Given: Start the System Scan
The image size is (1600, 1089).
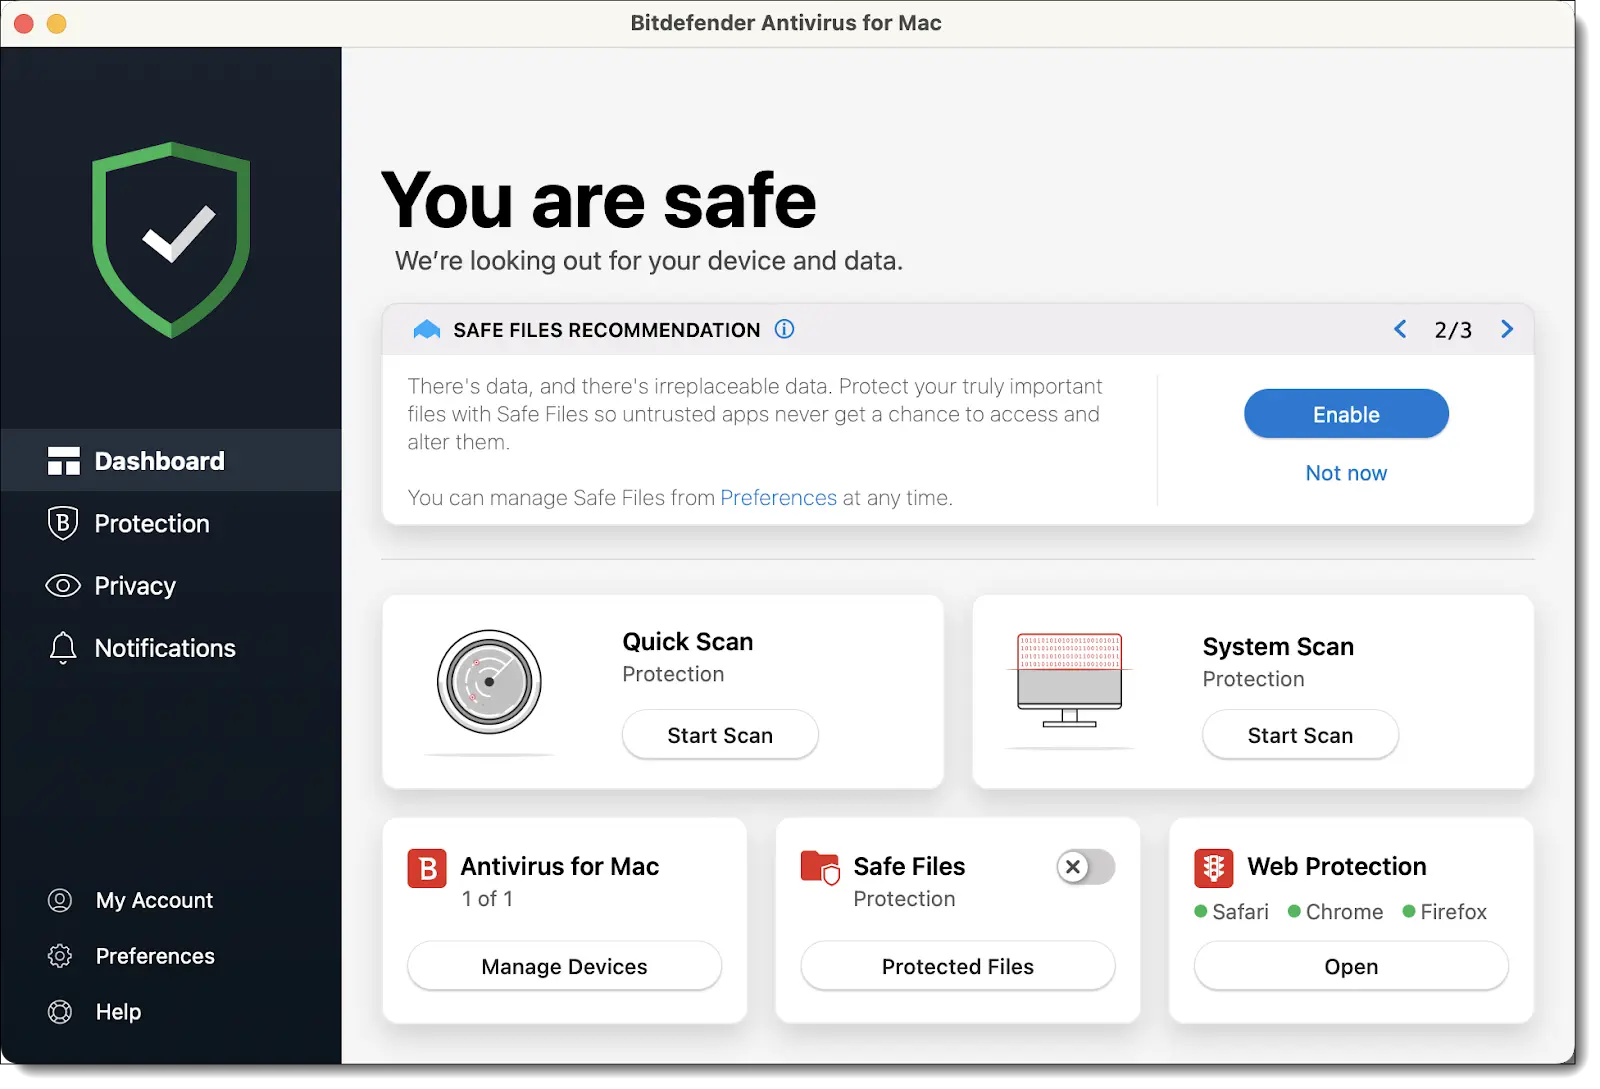Looking at the screenshot, I should click(x=1300, y=735).
